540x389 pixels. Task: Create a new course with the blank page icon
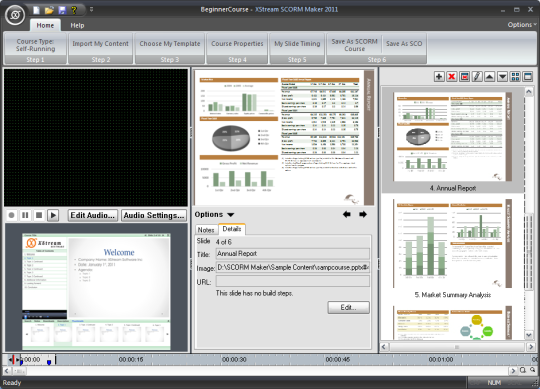(x=36, y=10)
